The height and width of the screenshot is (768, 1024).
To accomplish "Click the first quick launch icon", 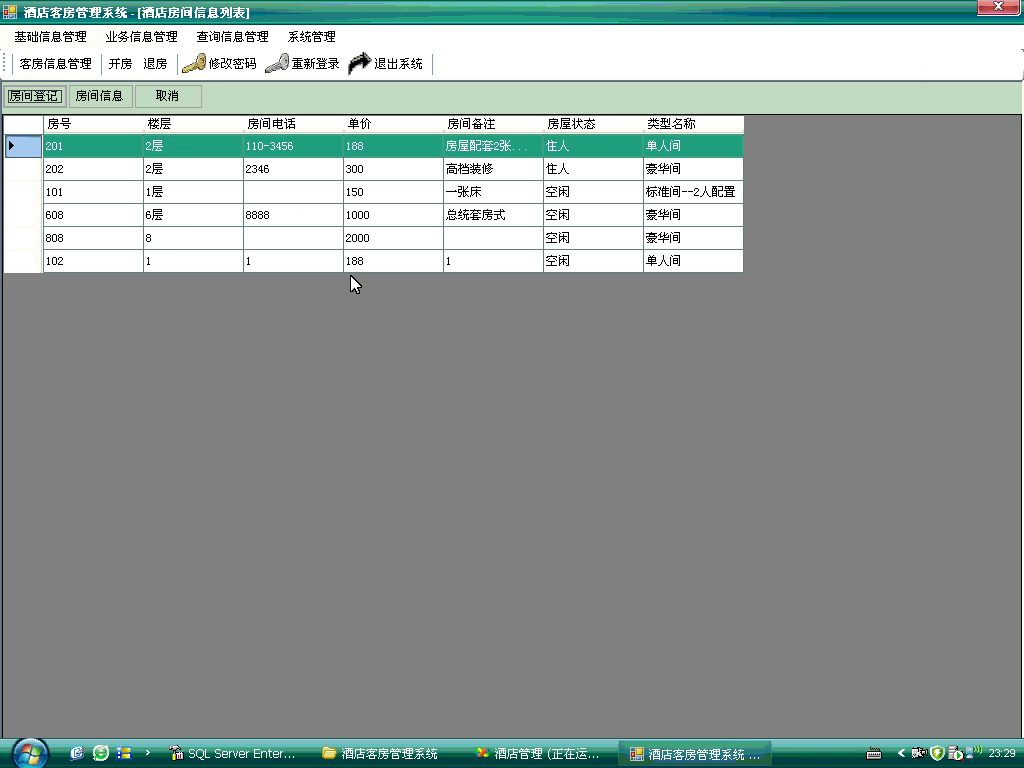I will [77, 753].
